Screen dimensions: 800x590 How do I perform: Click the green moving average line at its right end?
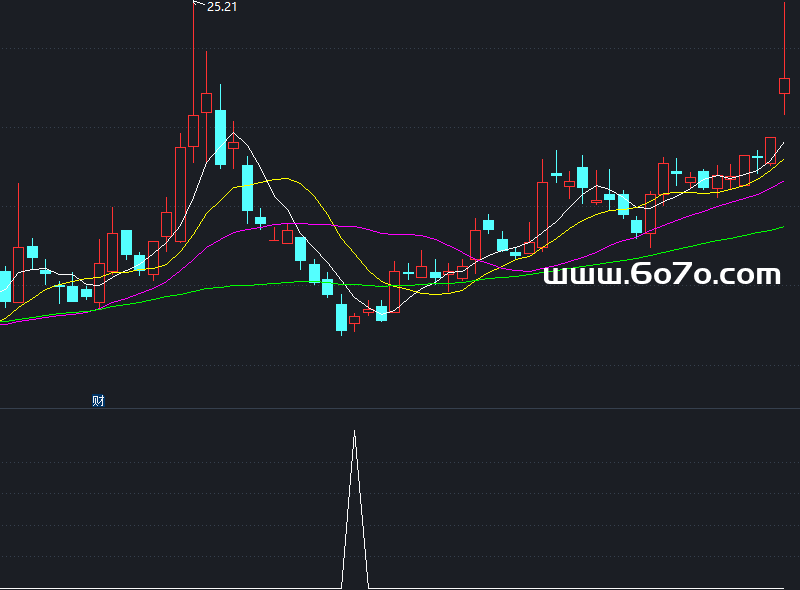[780, 228]
